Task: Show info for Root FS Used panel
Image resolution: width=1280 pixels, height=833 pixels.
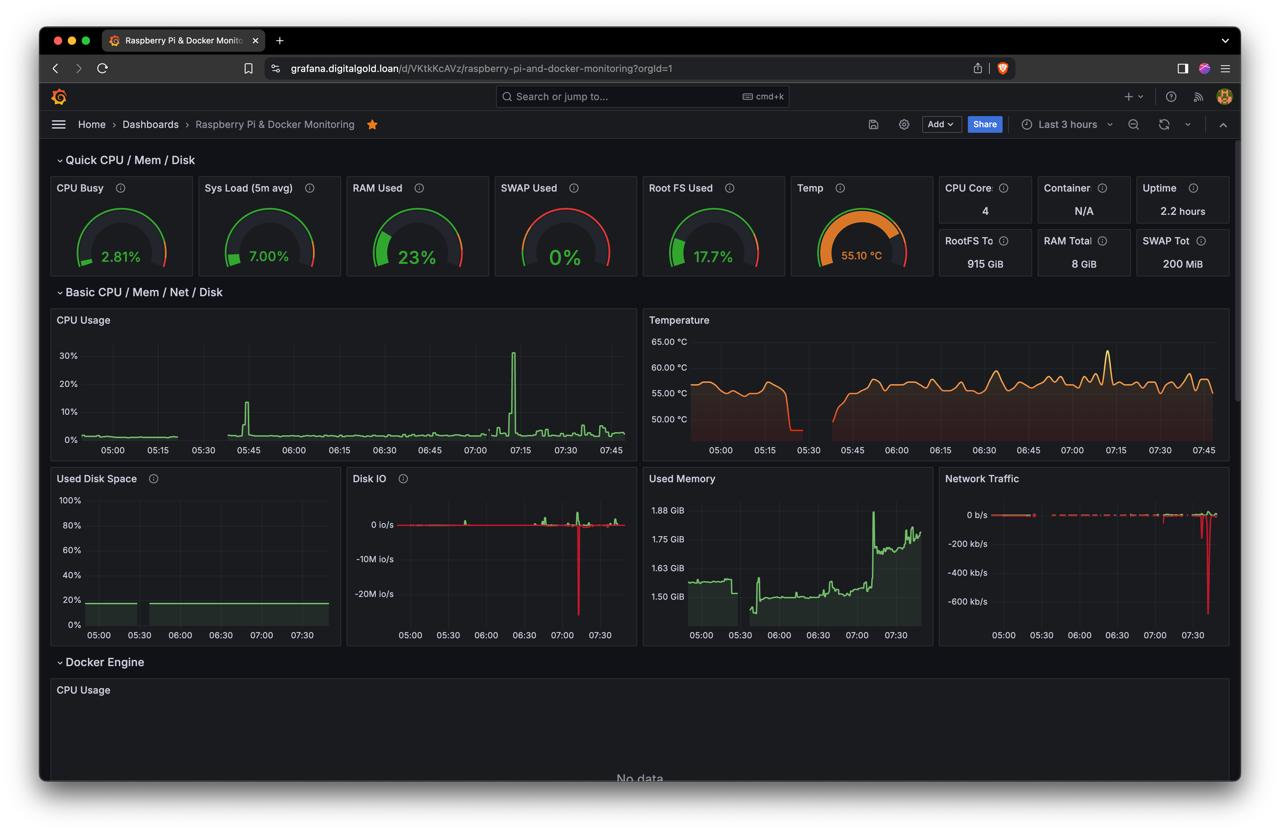Action: [729, 188]
